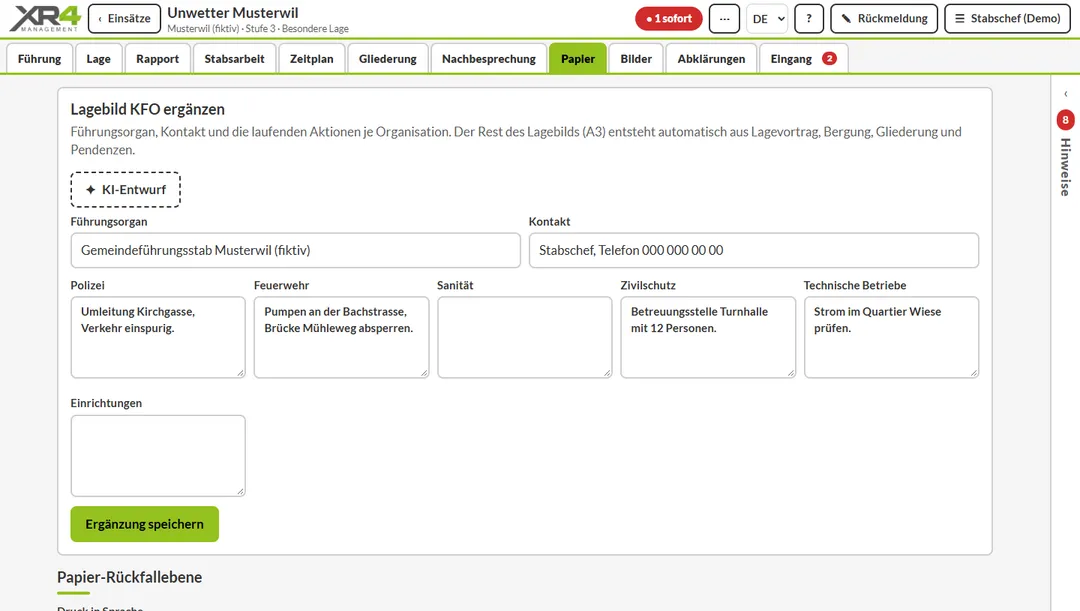Open the Stabschef (Demo) menu
This screenshot has height=611, width=1080.
coord(1008,19)
